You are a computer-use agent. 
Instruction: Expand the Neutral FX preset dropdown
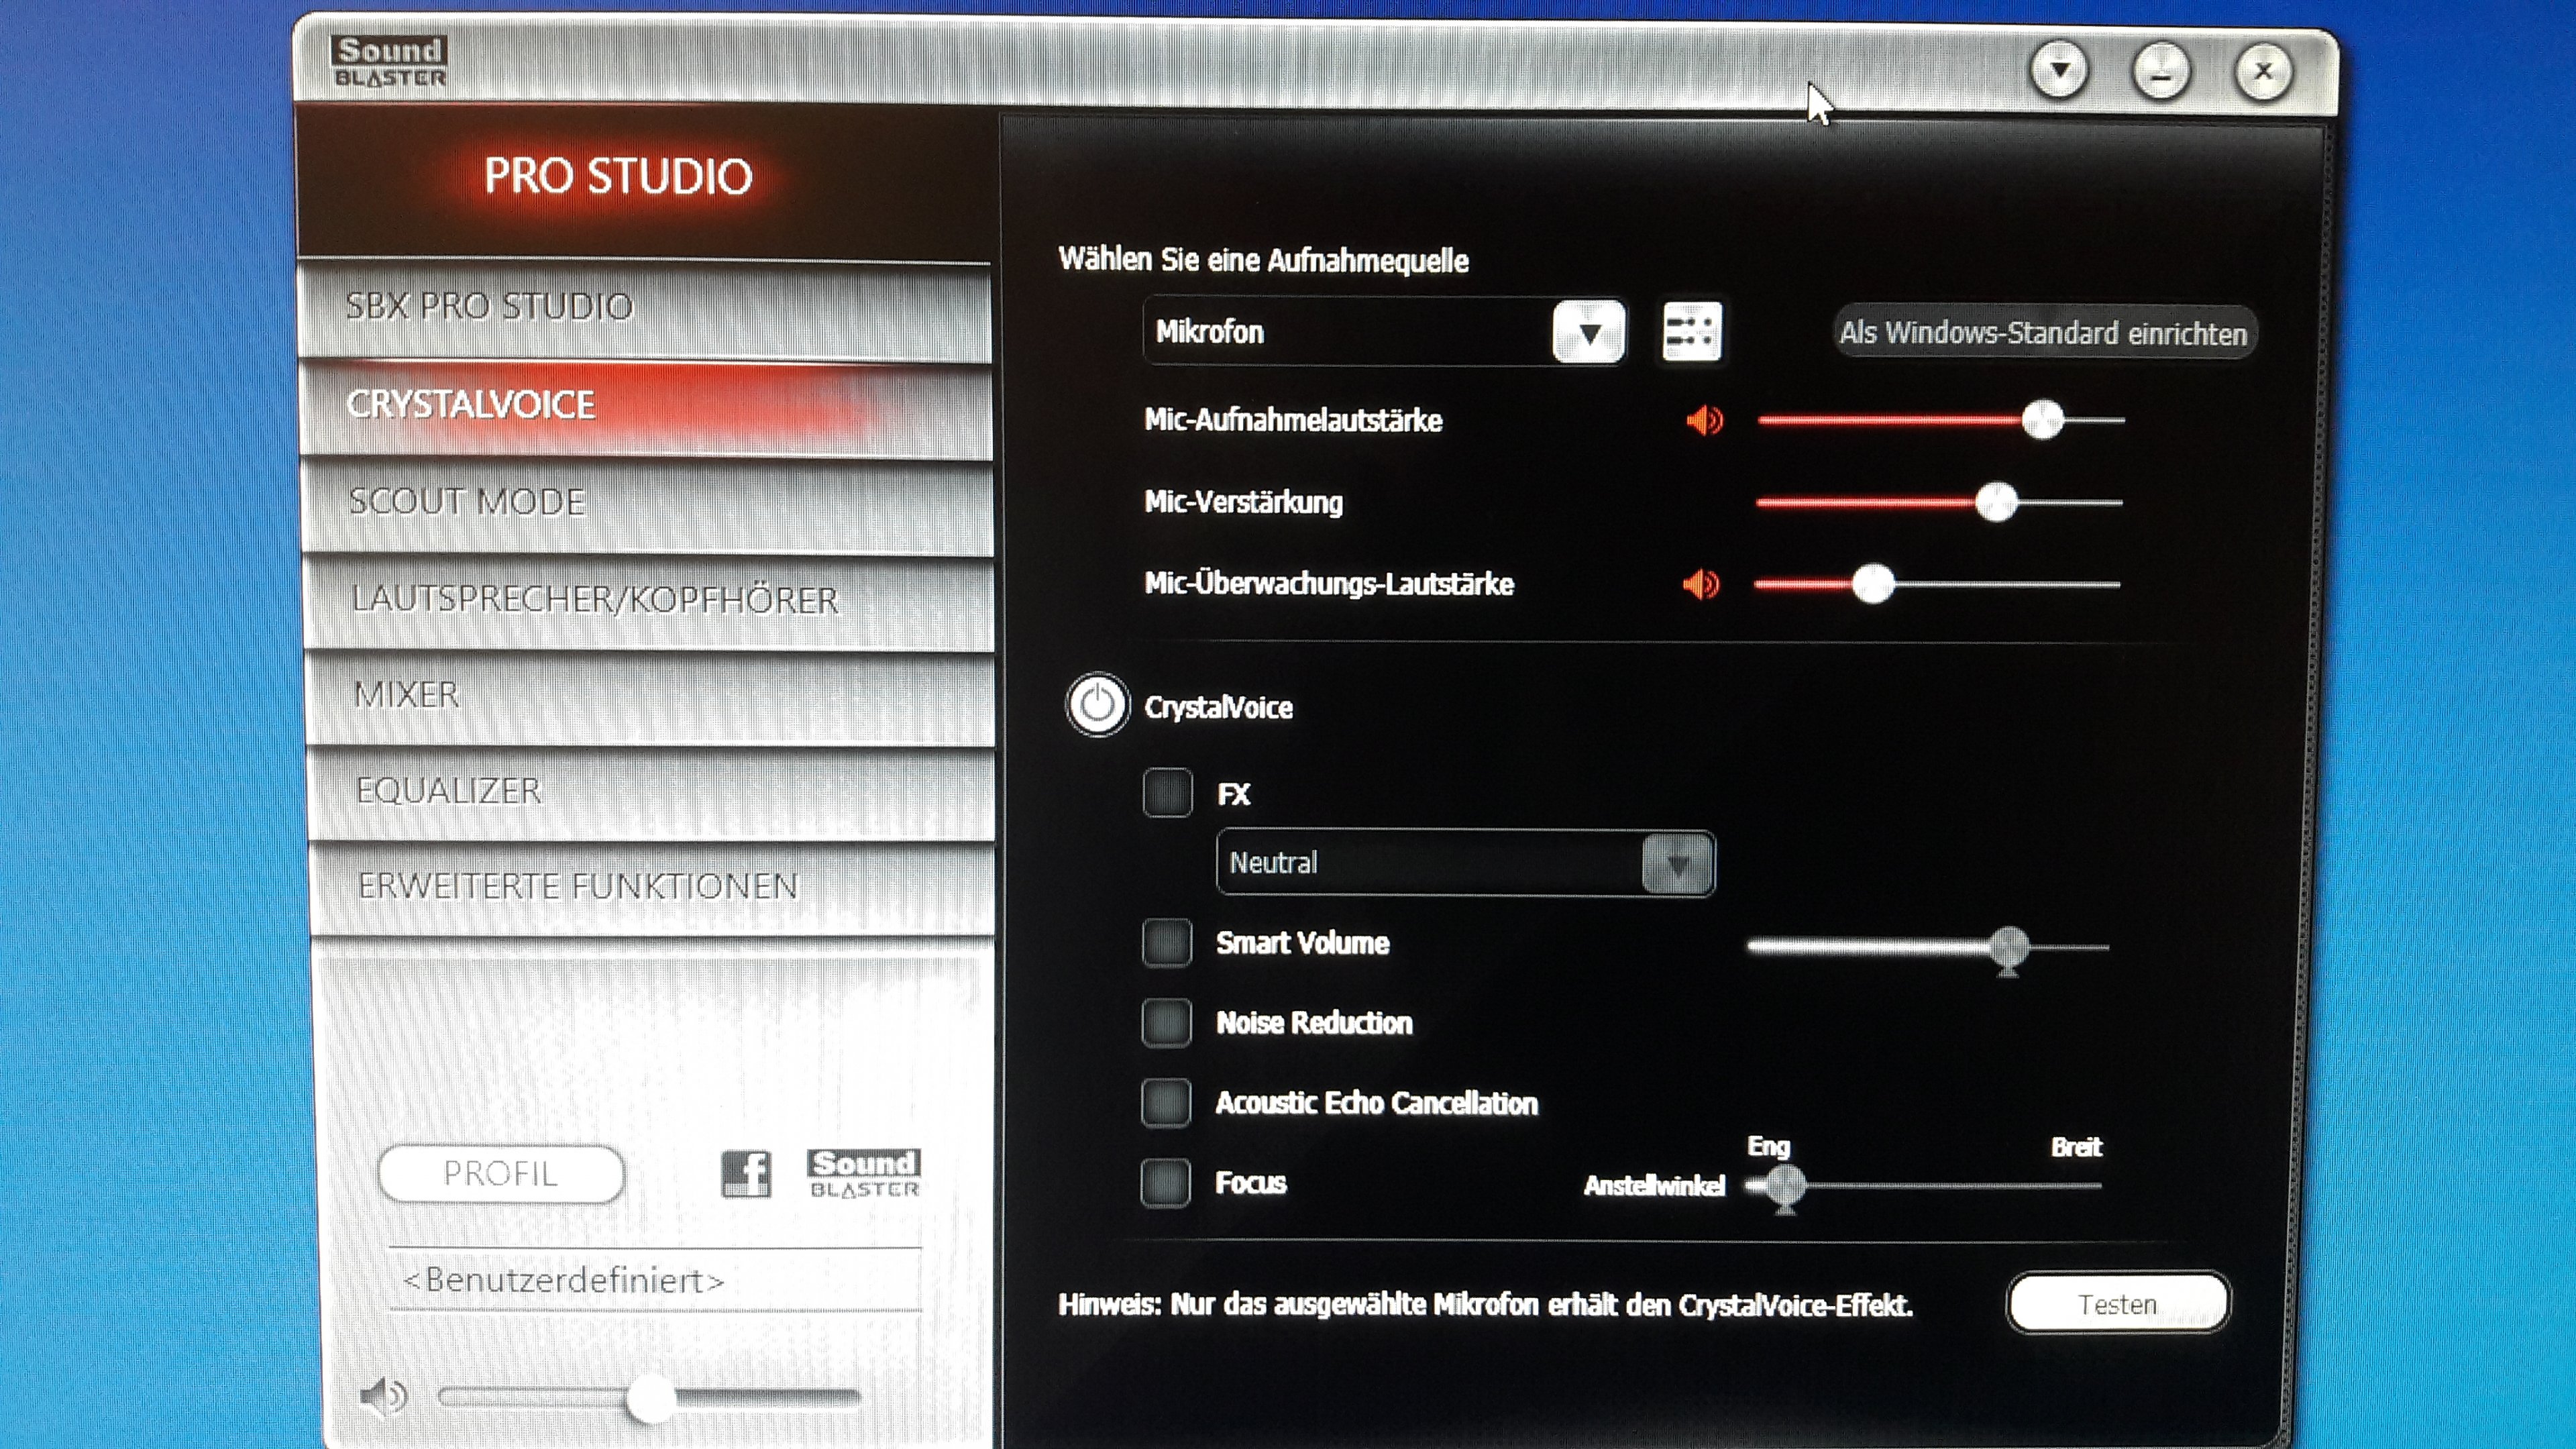(x=1677, y=863)
